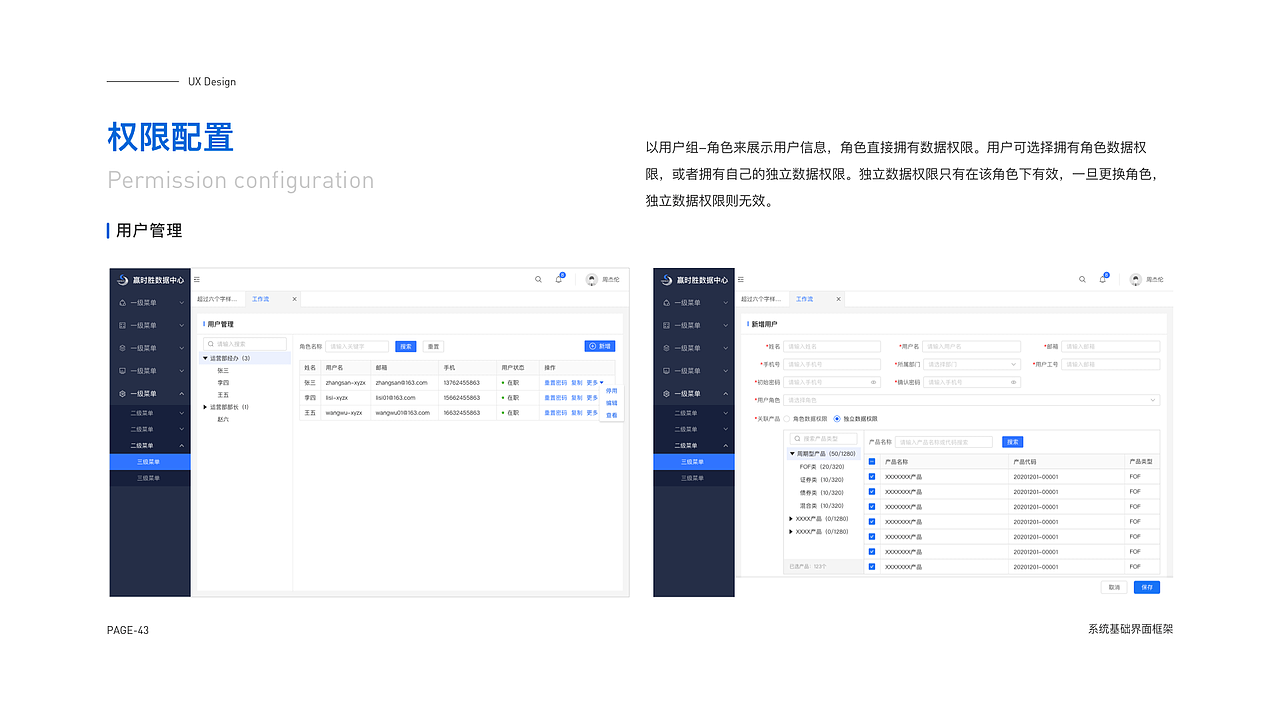Show password via eye icon in 确认密码 field
The image size is (1280, 720).
tap(1013, 382)
